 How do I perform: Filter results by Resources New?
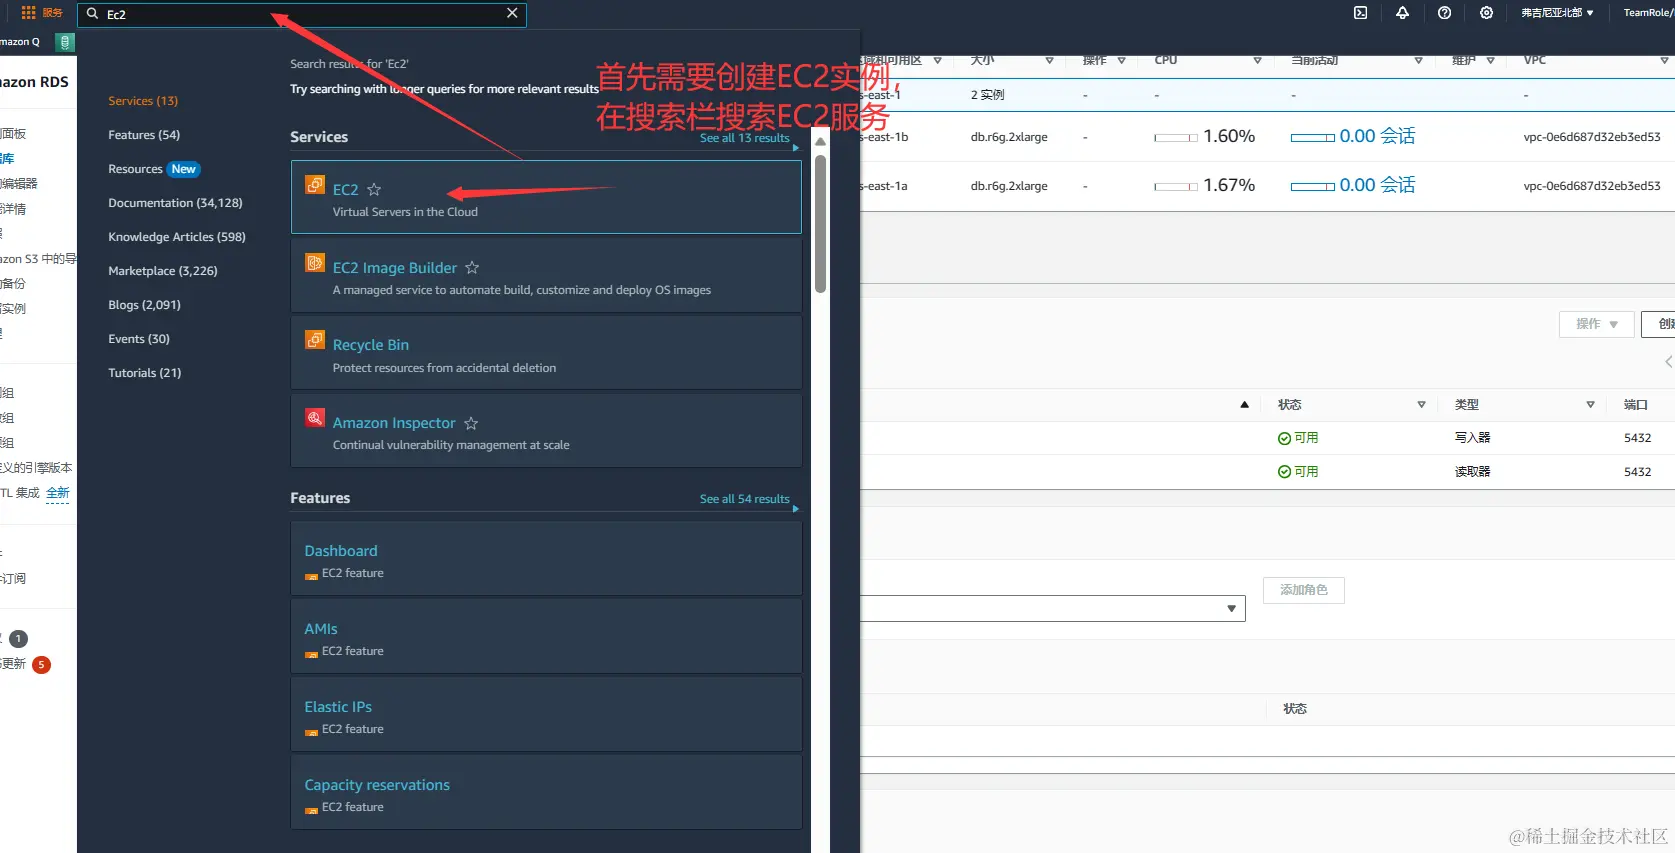click(154, 169)
